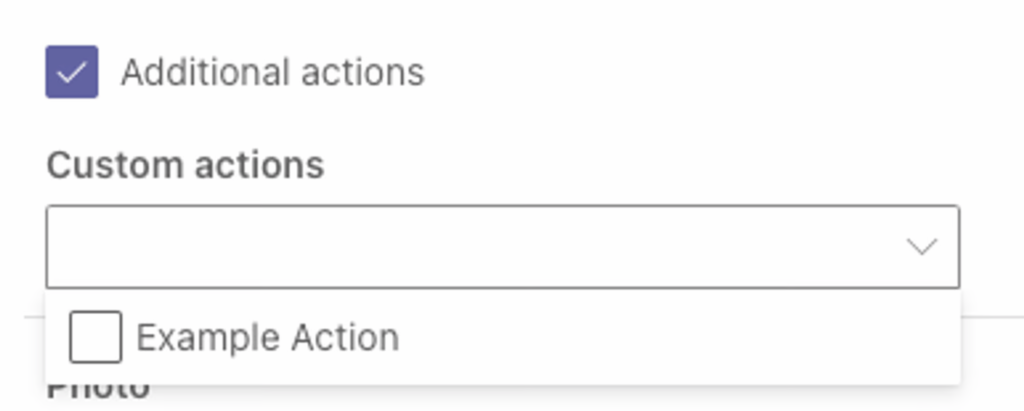Collapse the Custom actions dropdown list

click(x=921, y=246)
